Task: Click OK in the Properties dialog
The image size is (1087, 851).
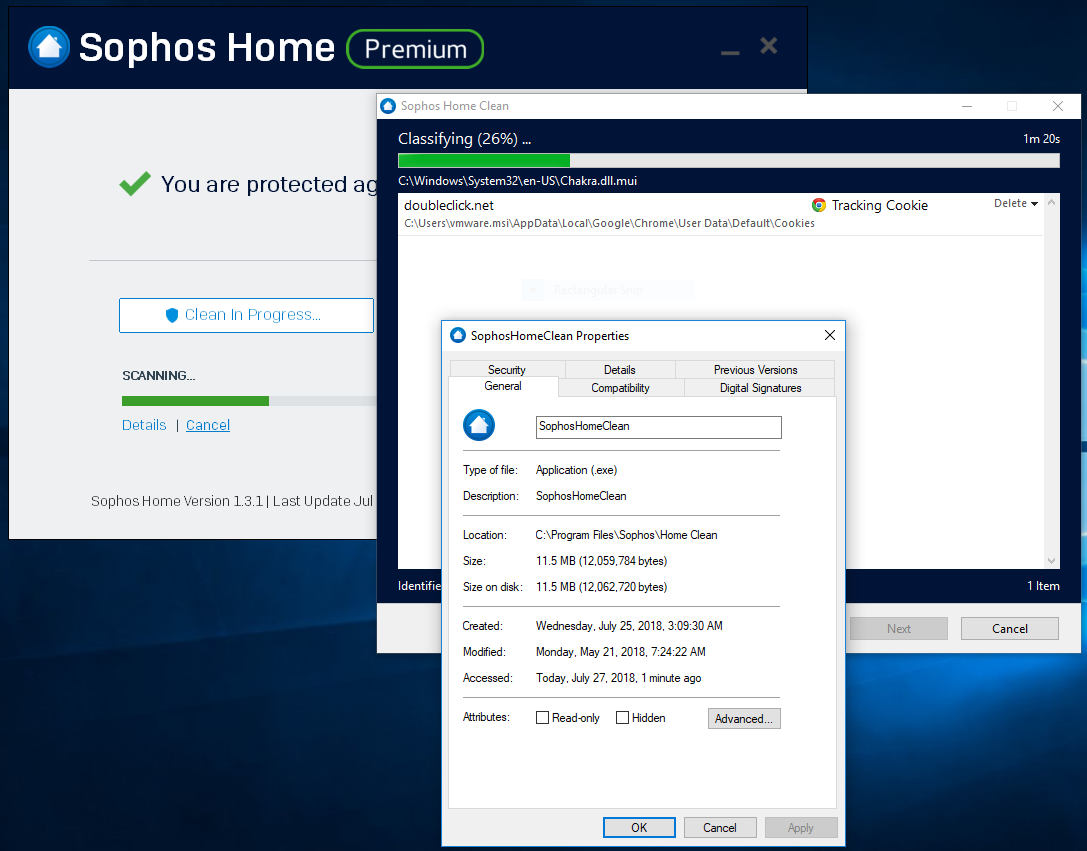Action: 639,827
